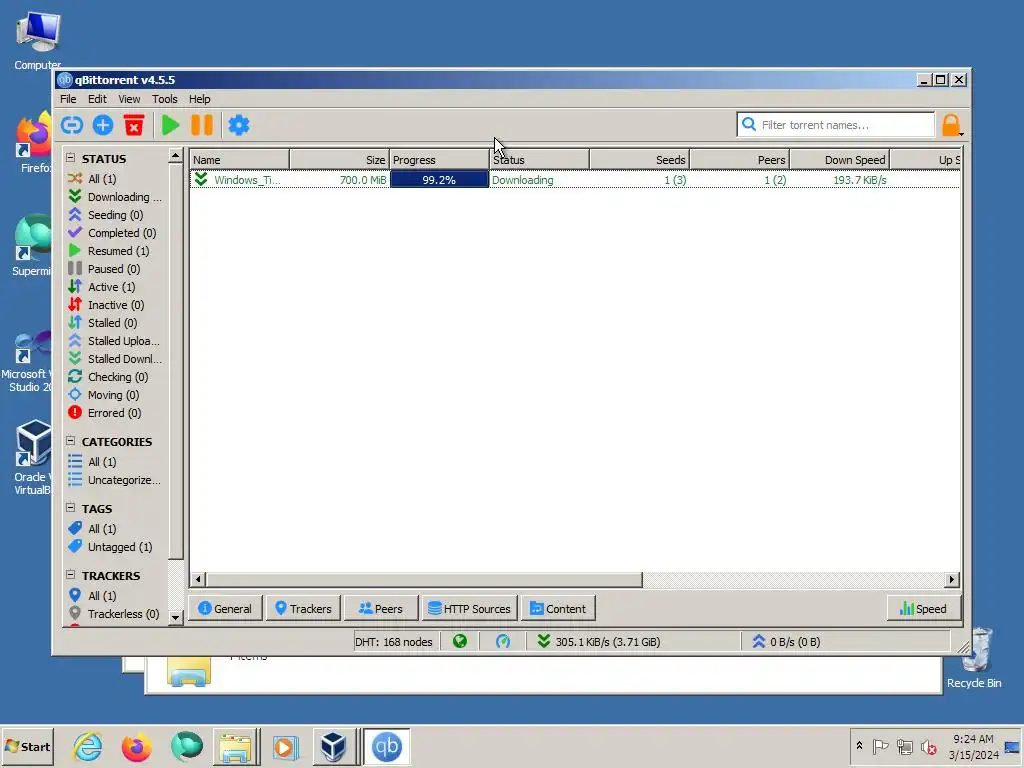Click the Add Torrent File plus icon
This screenshot has height=768, width=1024.
pos(103,125)
